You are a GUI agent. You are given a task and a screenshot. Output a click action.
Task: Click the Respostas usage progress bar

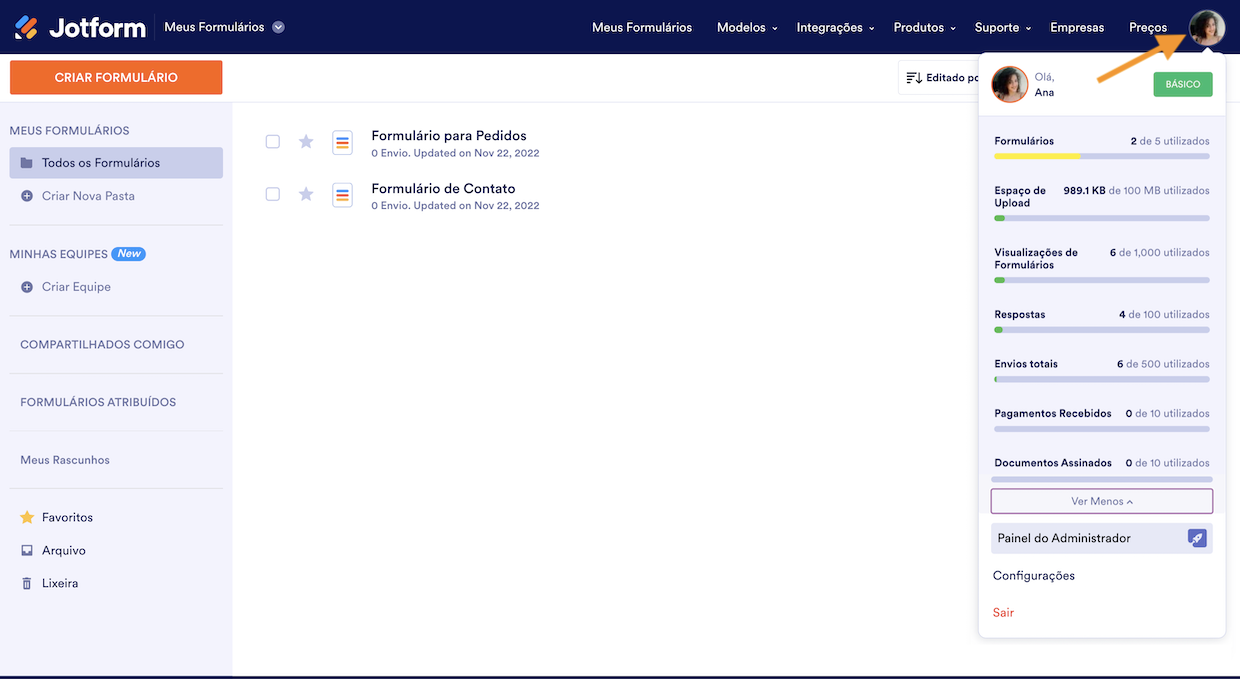coord(1102,330)
